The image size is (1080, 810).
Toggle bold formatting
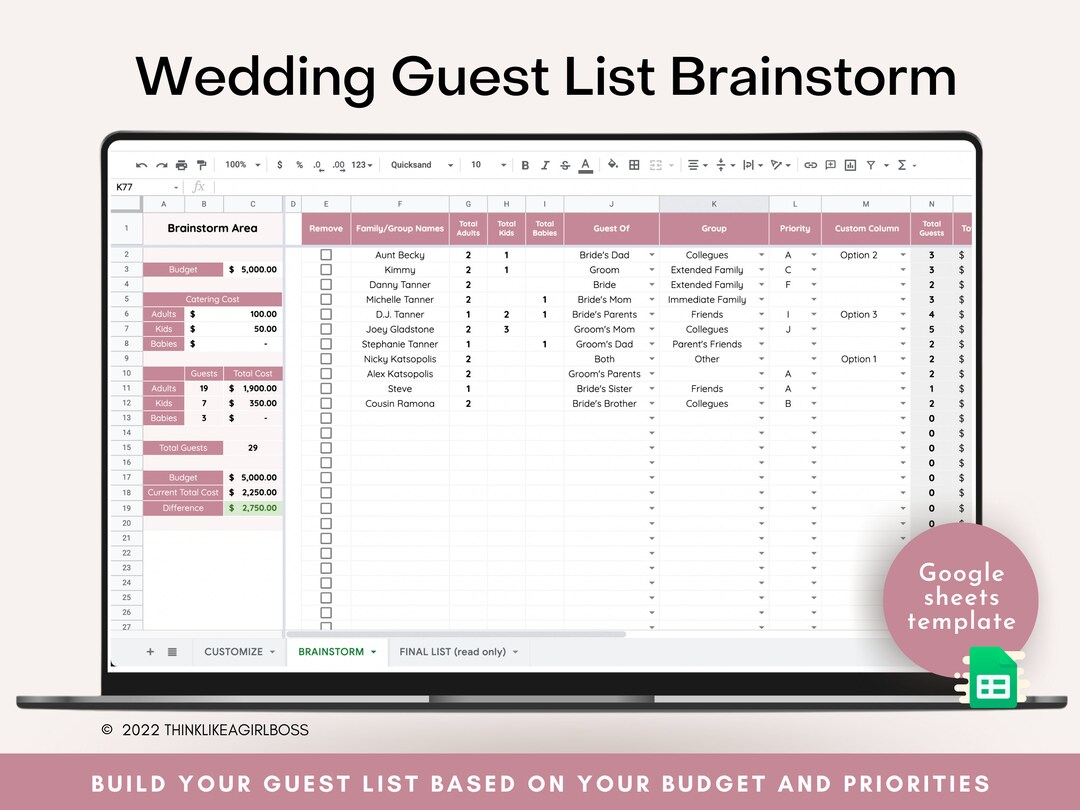tap(526, 165)
